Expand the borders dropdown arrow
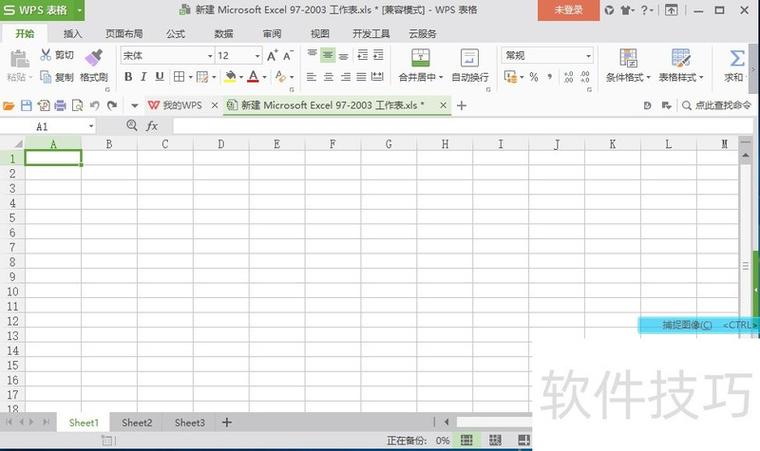Image resolution: width=760 pixels, height=451 pixels. click(x=190, y=77)
